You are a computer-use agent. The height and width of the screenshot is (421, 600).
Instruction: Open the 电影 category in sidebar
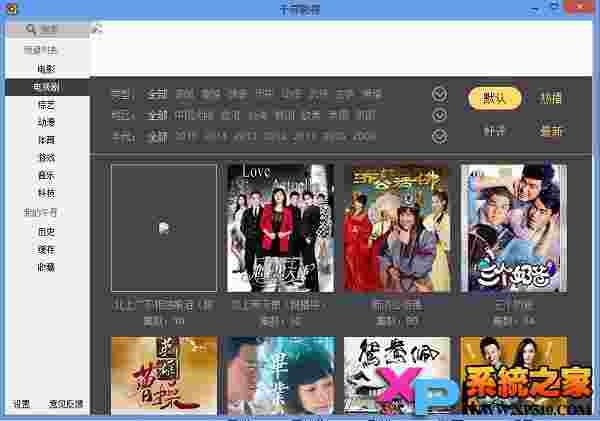[46, 69]
